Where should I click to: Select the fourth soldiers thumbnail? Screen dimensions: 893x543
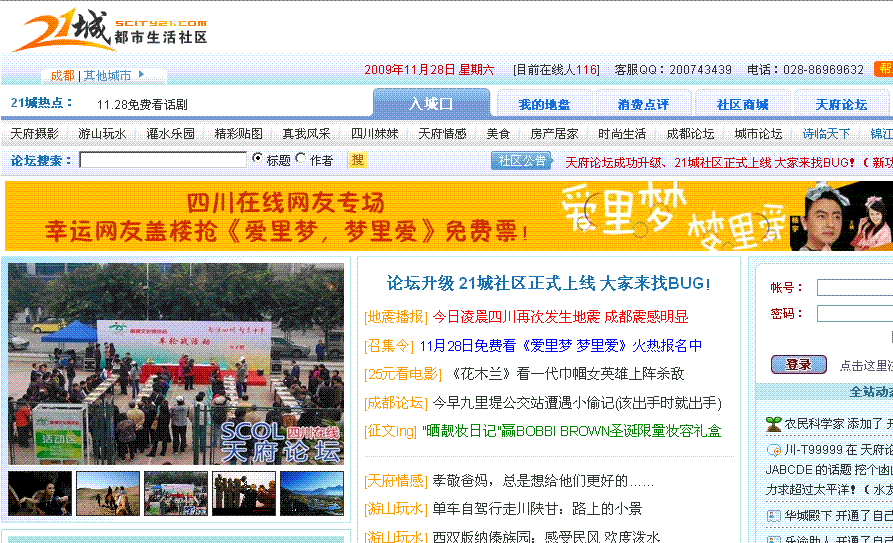coord(244,493)
